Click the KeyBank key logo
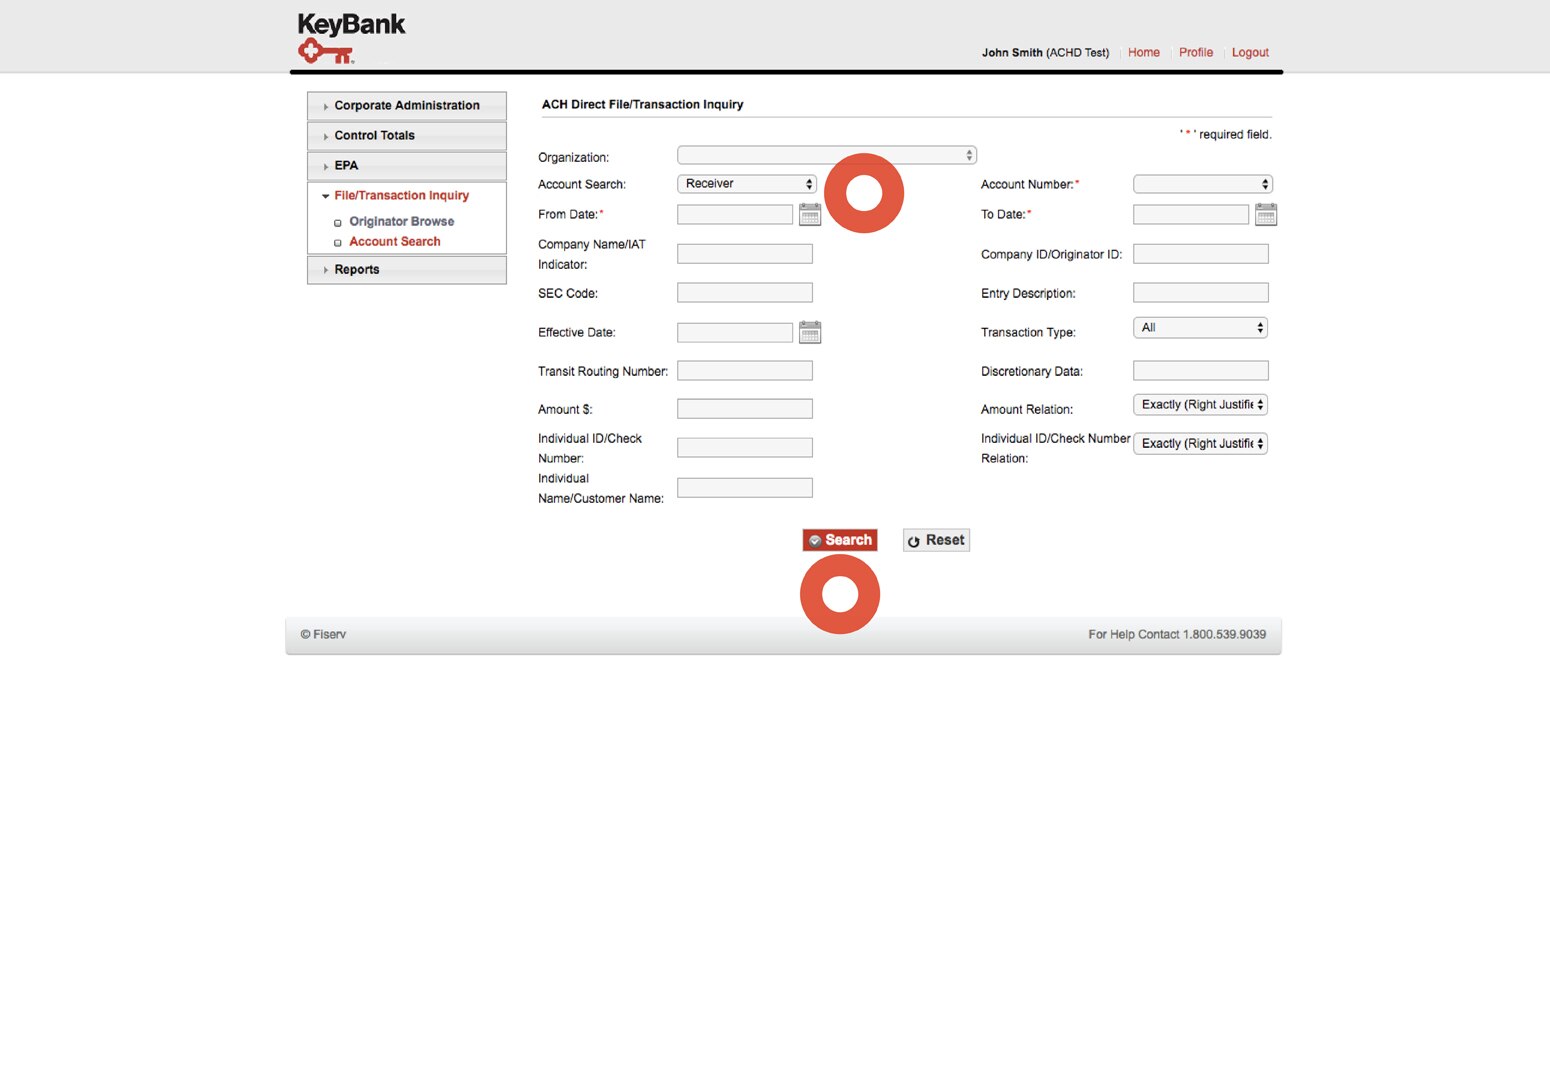The image size is (1550, 1087). pos(325,50)
